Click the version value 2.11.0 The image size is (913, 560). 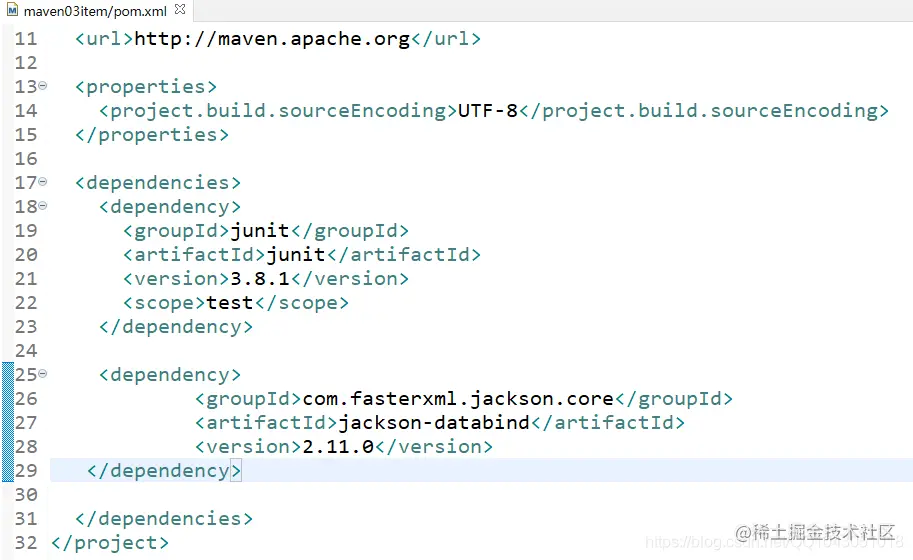click(338, 446)
